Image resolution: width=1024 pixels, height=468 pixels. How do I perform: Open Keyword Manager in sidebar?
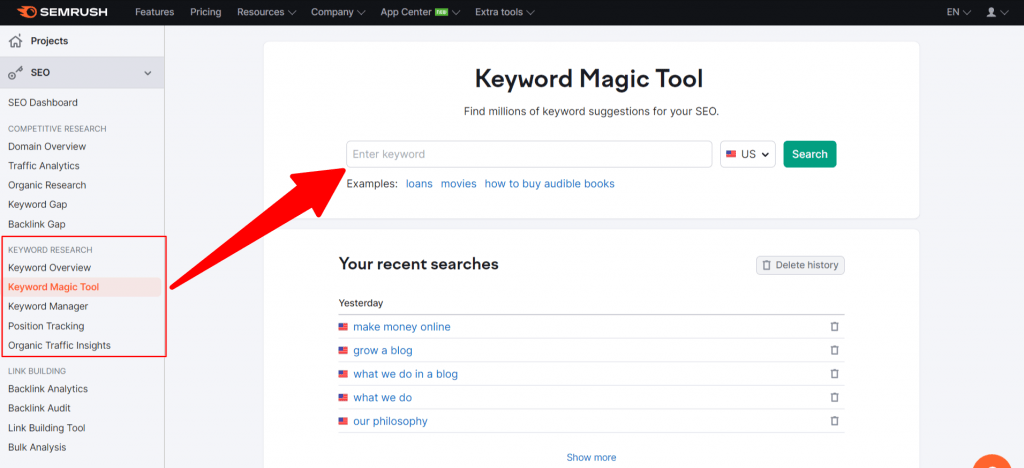(x=48, y=306)
